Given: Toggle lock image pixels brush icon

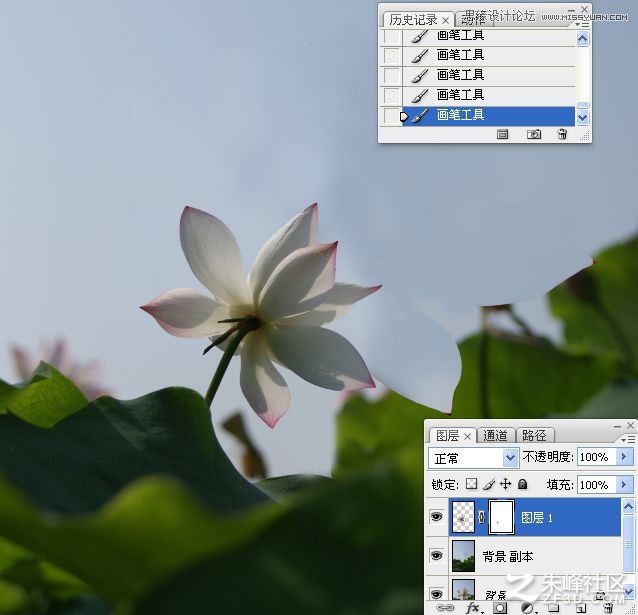Looking at the screenshot, I should [489, 484].
